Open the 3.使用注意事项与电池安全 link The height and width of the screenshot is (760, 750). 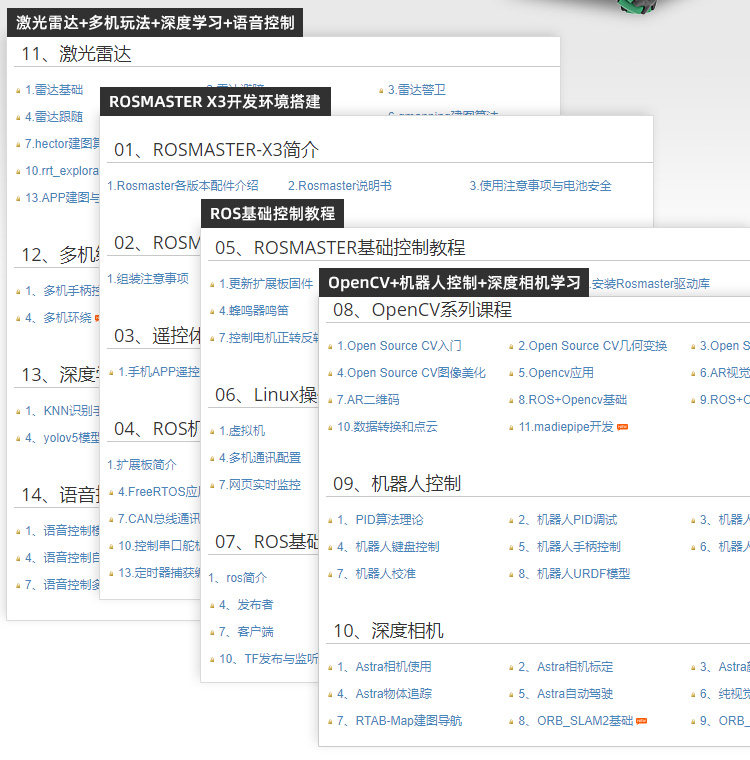point(540,186)
